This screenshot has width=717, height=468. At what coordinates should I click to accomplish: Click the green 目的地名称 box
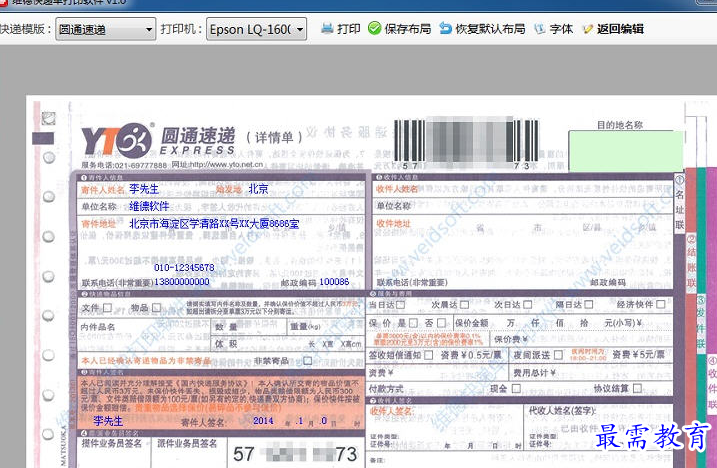pos(626,151)
